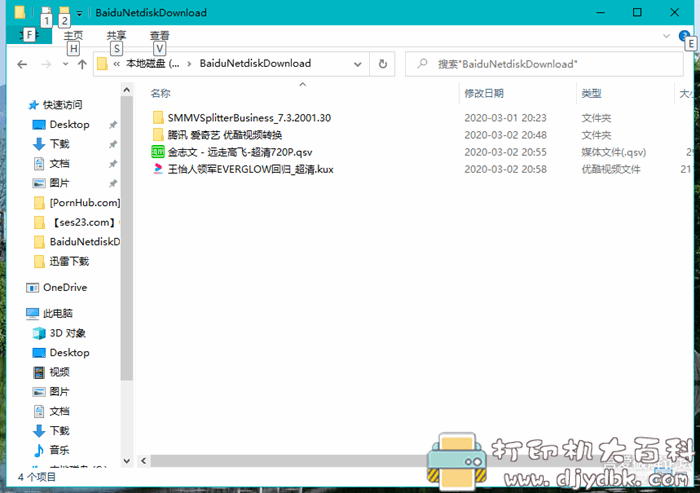
Task: Open 音乐 under This PC
Action: click(59, 450)
